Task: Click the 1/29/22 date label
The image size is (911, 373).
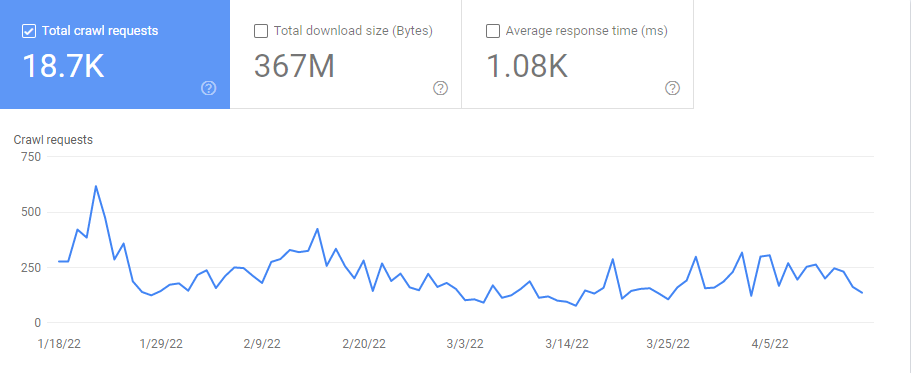Action: click(161, 344)
